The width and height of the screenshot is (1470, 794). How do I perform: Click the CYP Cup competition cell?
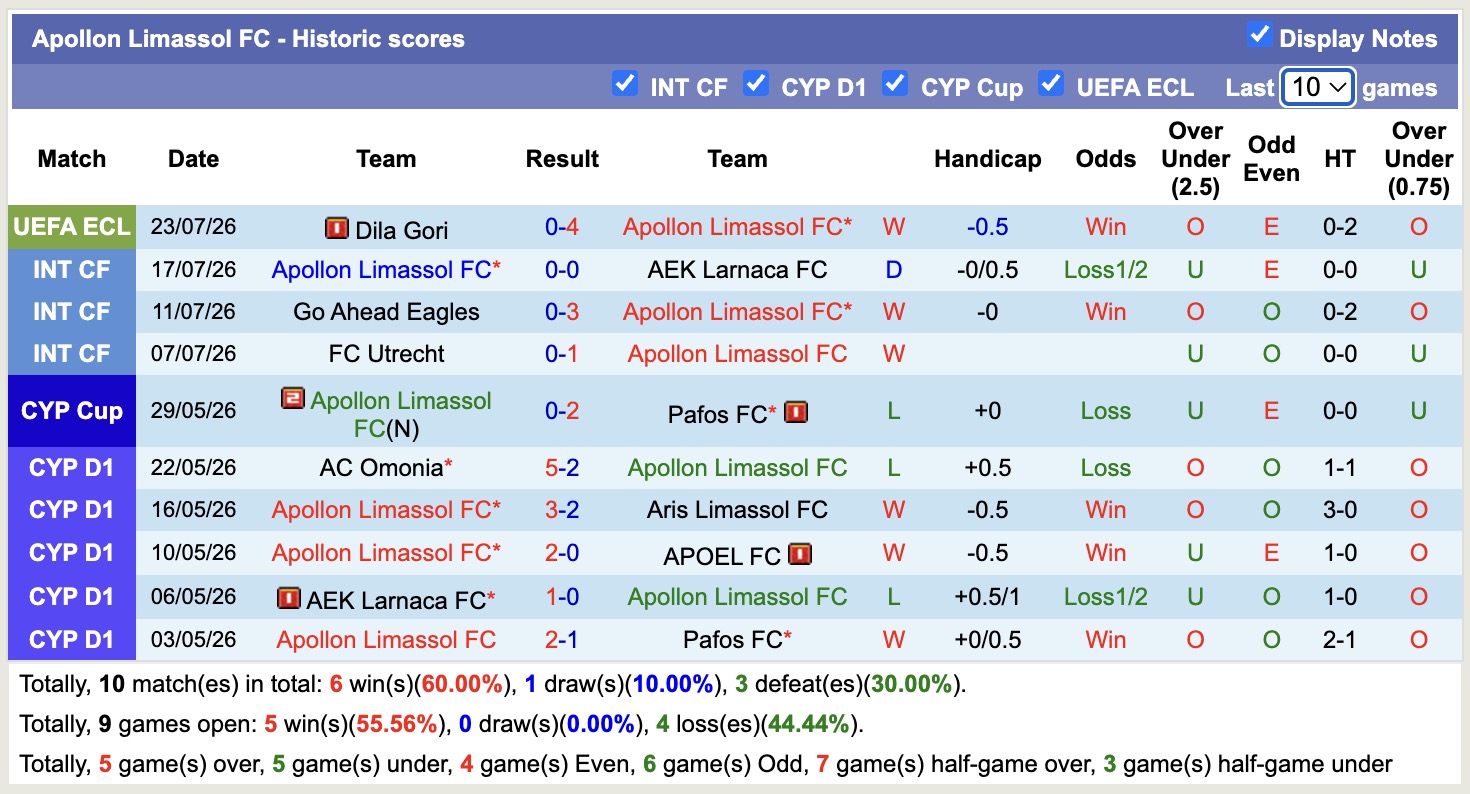coord(72,411)
